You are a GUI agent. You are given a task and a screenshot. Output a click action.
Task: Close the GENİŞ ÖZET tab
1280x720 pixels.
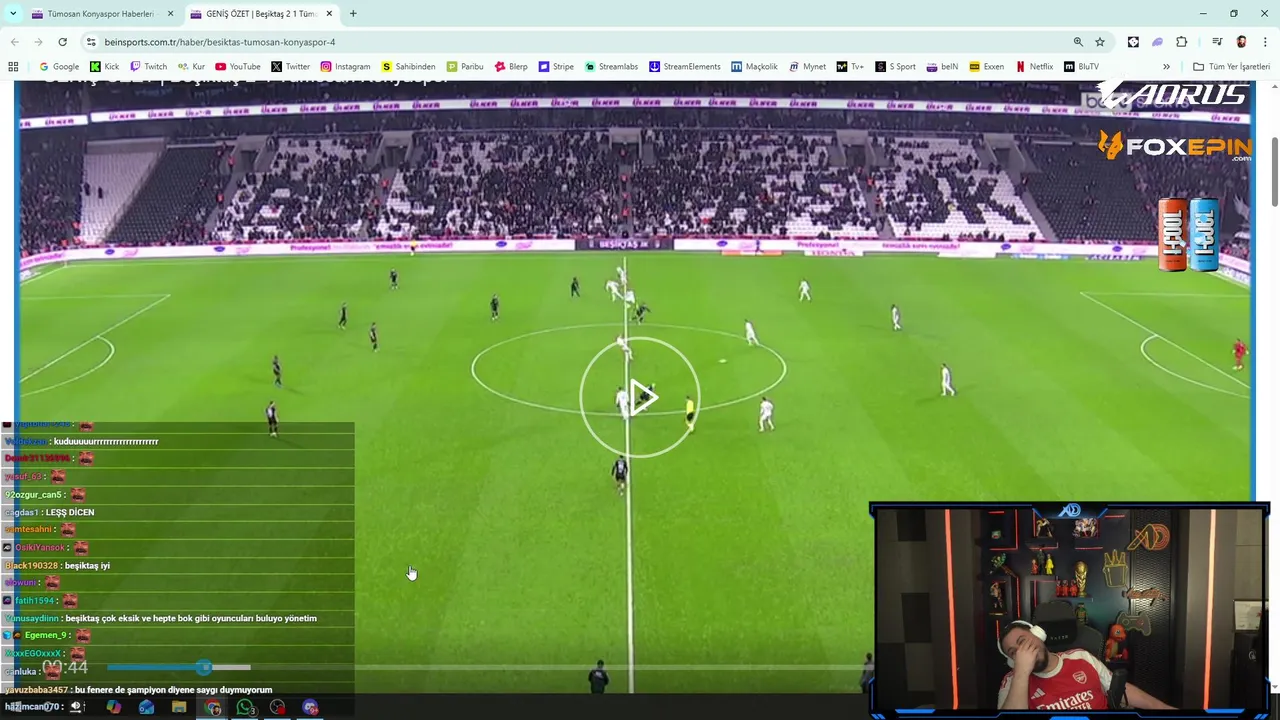pyautogui.click(x=329, y=14)
